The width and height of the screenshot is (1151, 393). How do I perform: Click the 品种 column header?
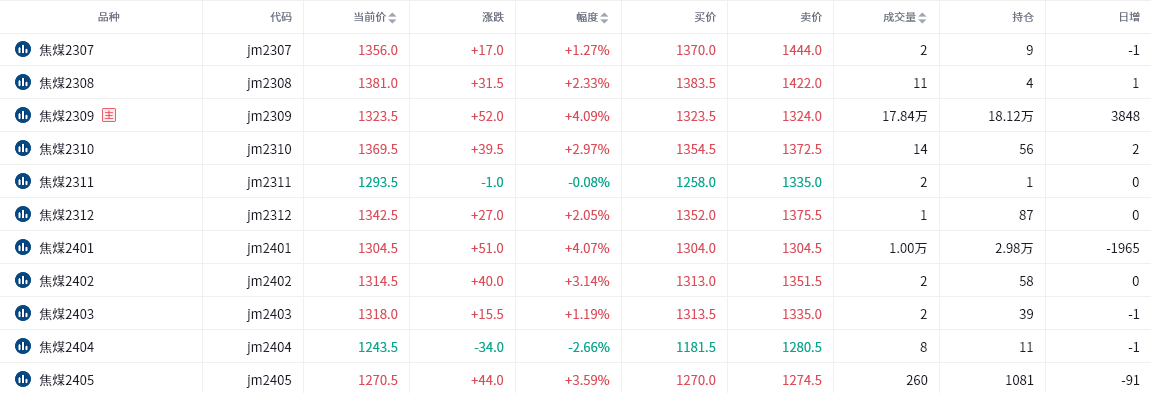pos(108,17)
